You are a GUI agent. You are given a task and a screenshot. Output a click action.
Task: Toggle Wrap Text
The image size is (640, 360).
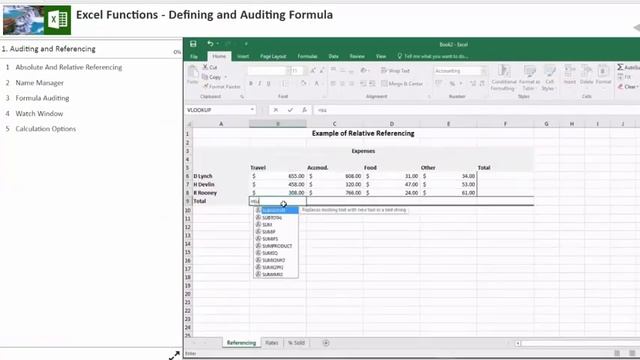click(395, 71)
